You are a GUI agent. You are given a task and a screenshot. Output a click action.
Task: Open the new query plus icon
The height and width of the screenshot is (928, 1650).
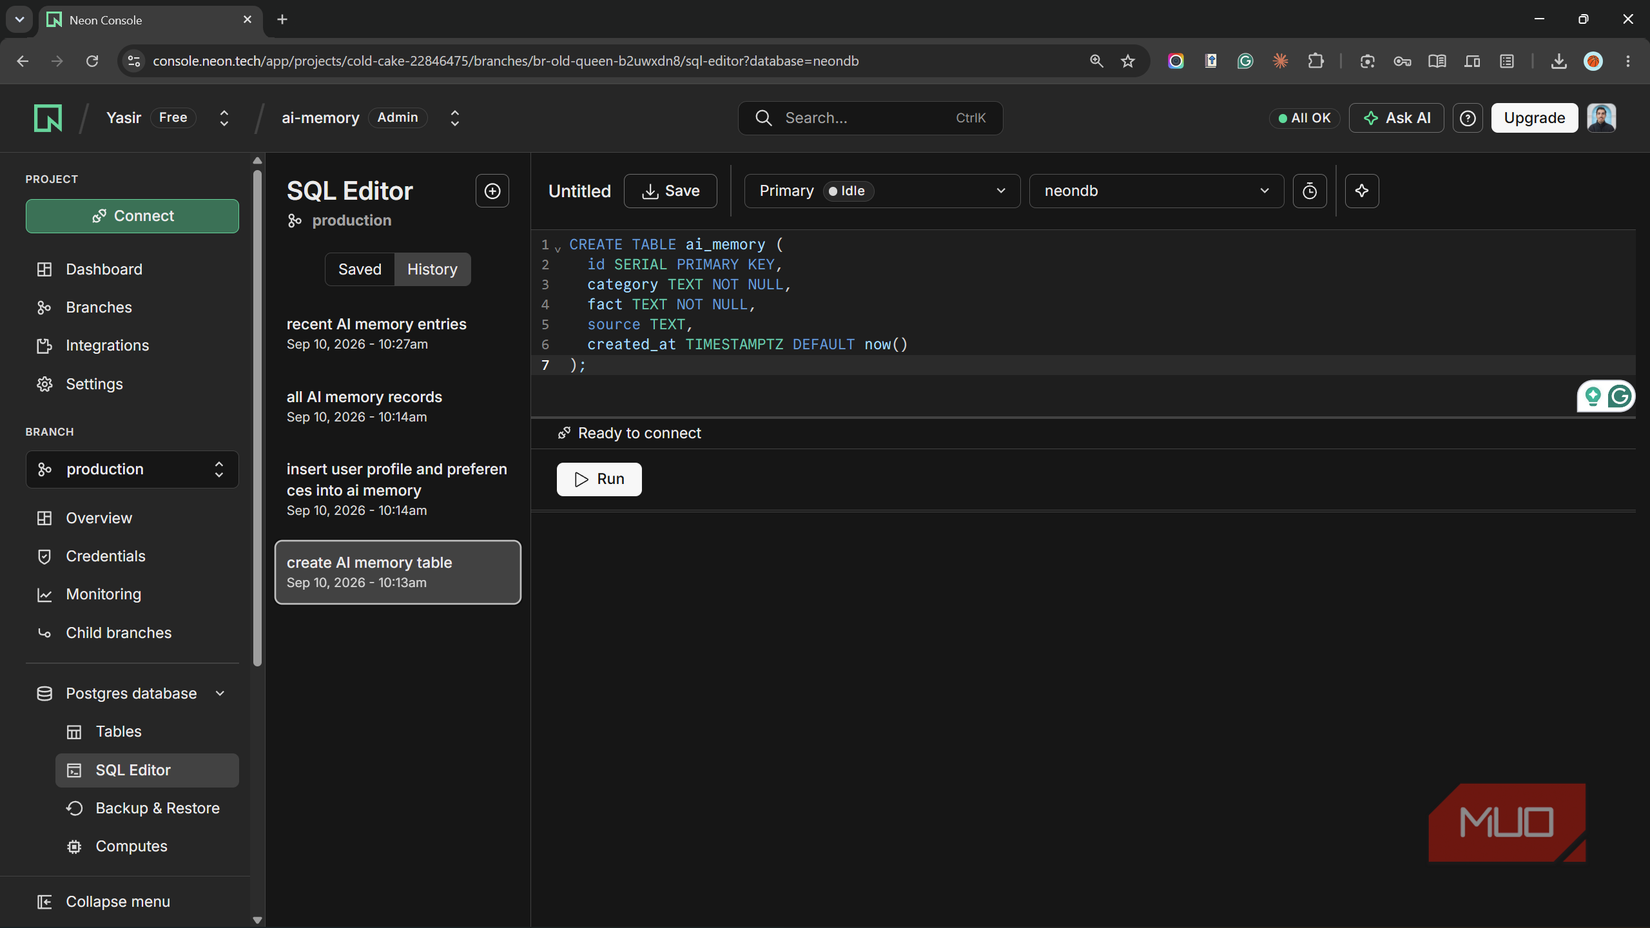pos(492,191)
